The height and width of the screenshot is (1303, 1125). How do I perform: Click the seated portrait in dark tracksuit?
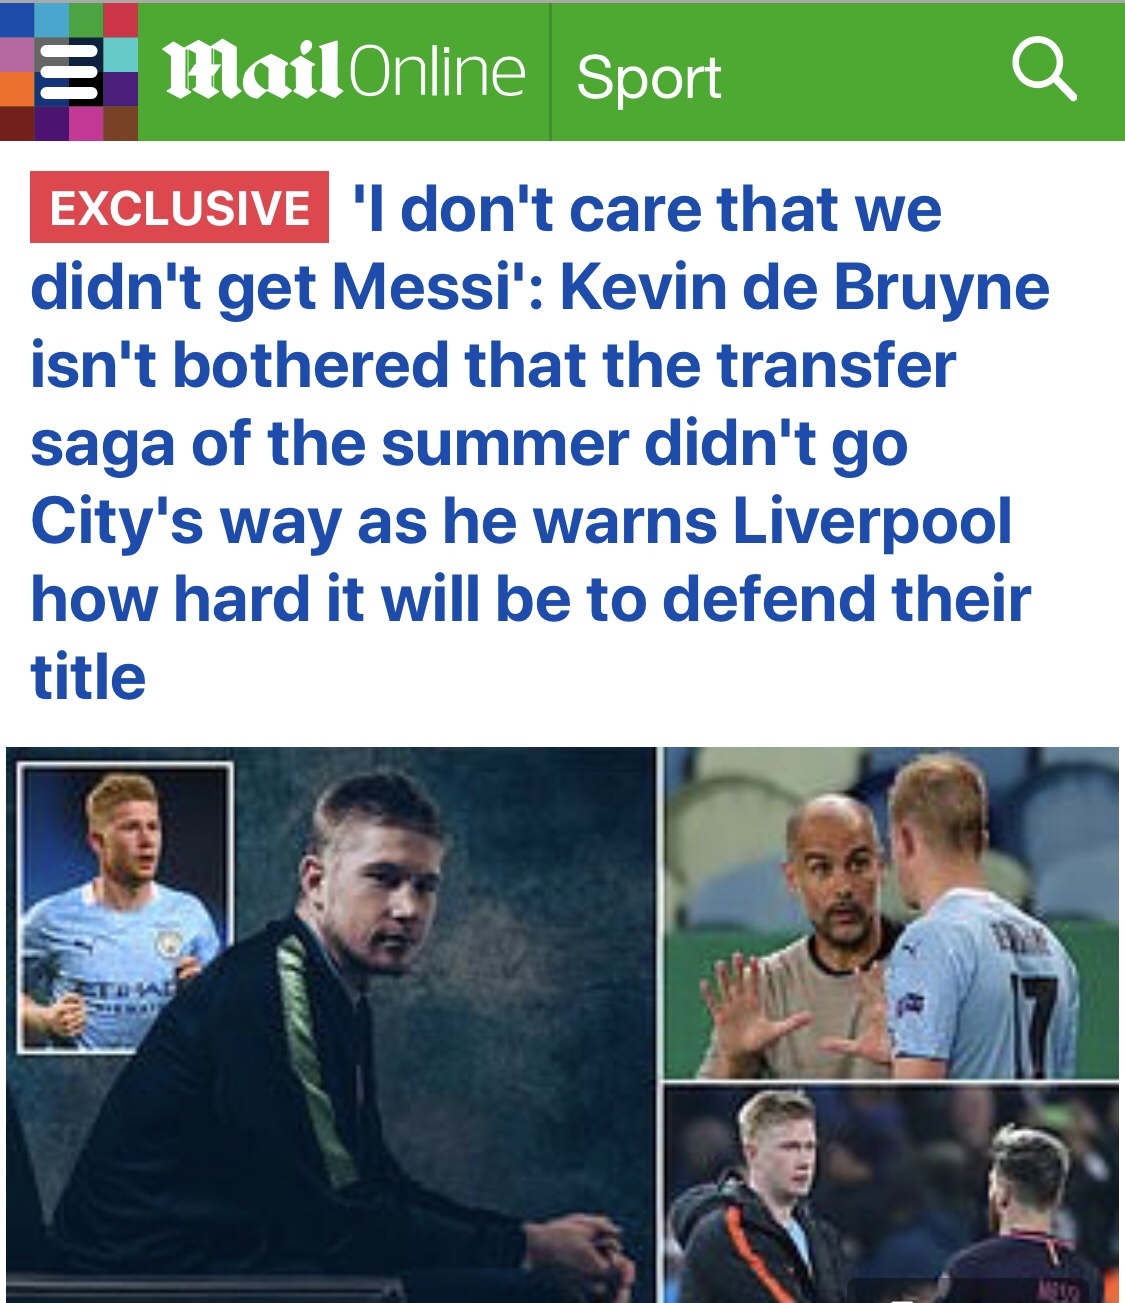(x=330, y=1023)
